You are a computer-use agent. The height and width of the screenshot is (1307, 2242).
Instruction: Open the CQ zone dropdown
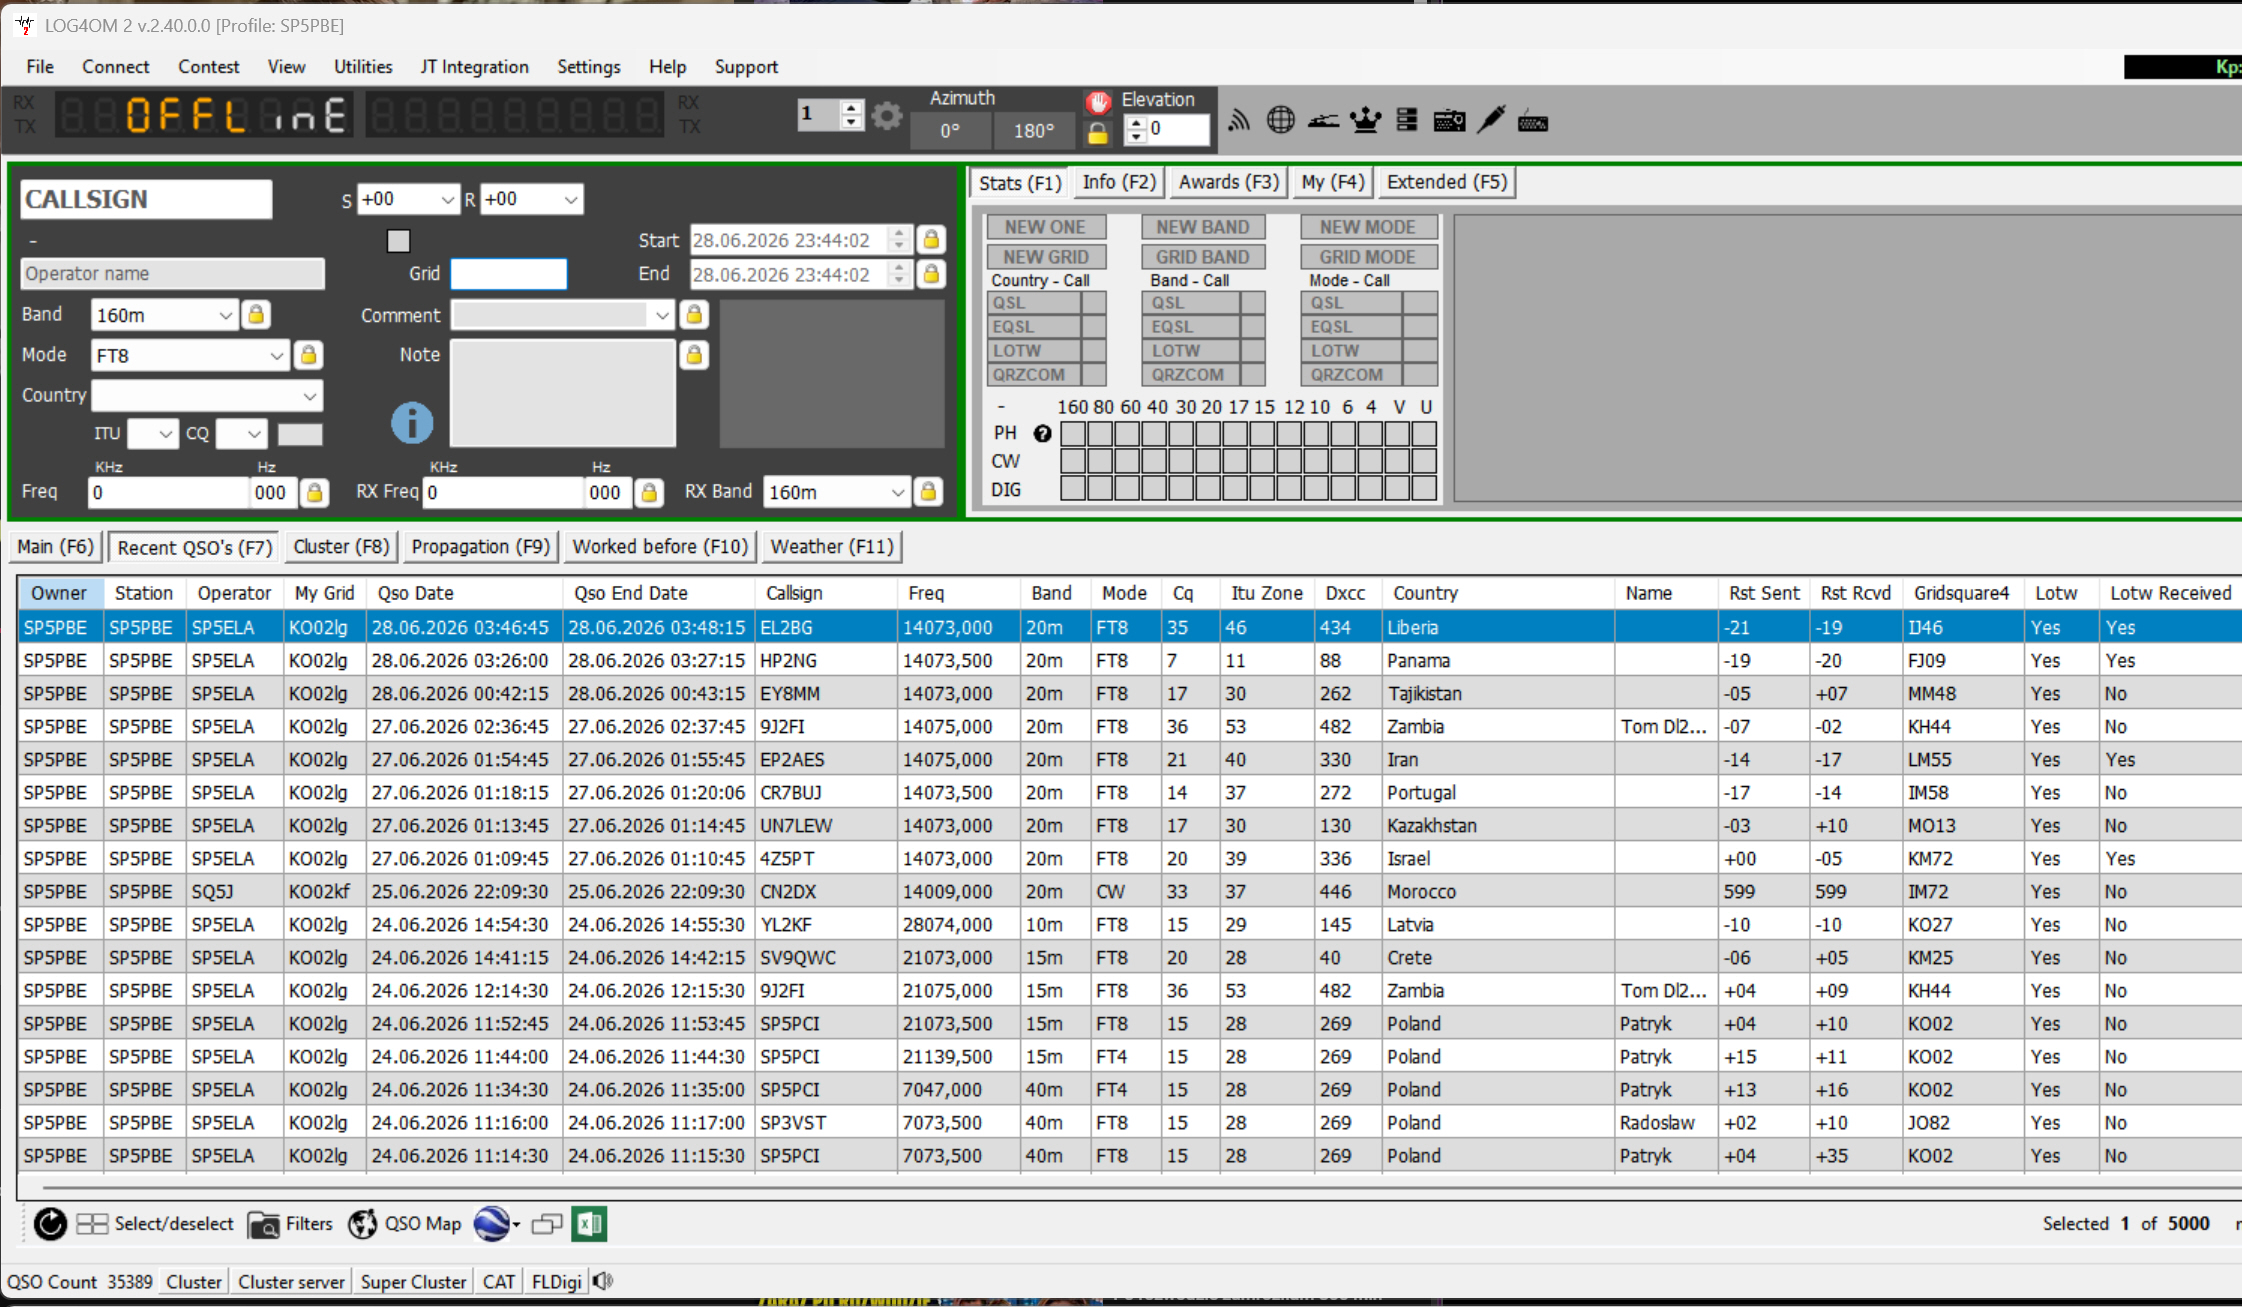click(254, 434)
